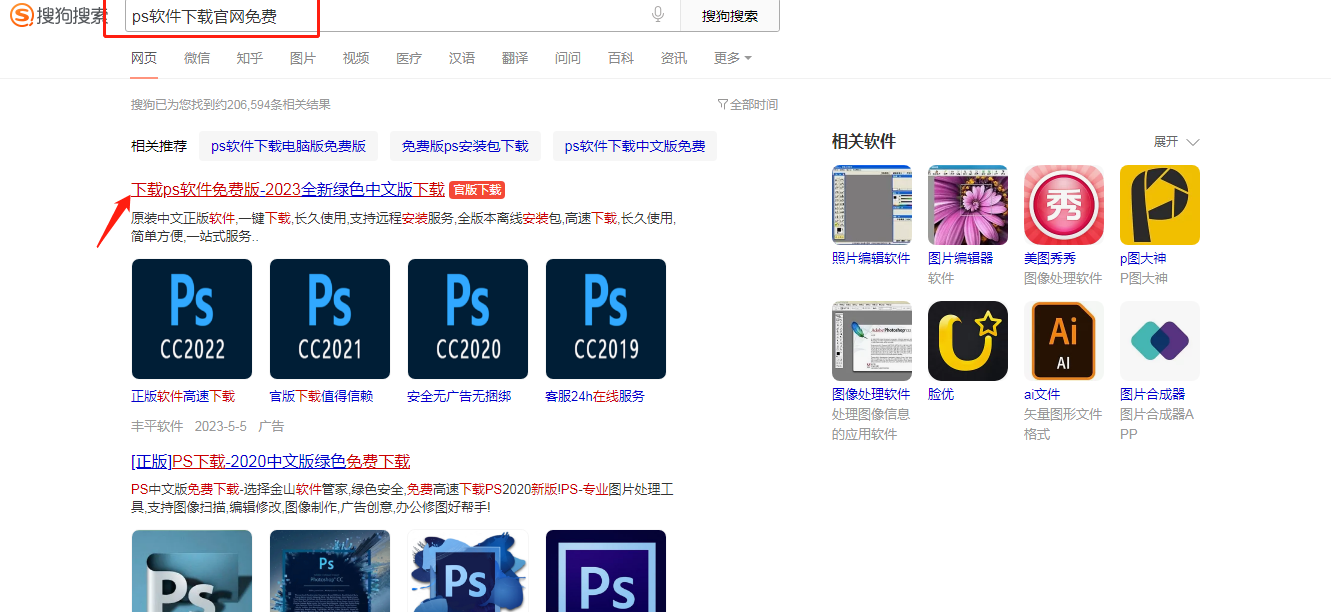This screenshot has height=612, width=1331.
Task: Click suggestion ps软件下载电脑版免费版
Action: tap(288, 146)
